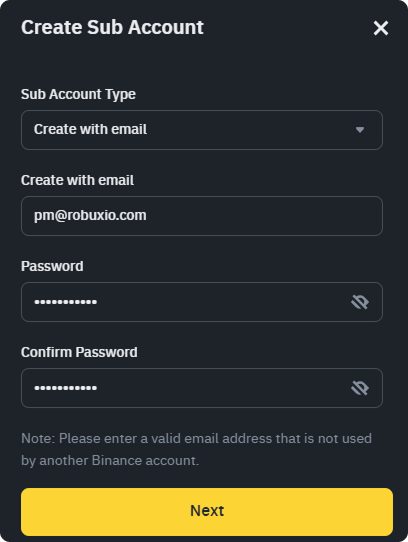Click inside the Password input field
The height and width of the screenshot is (542, 408).
point(202,302)
